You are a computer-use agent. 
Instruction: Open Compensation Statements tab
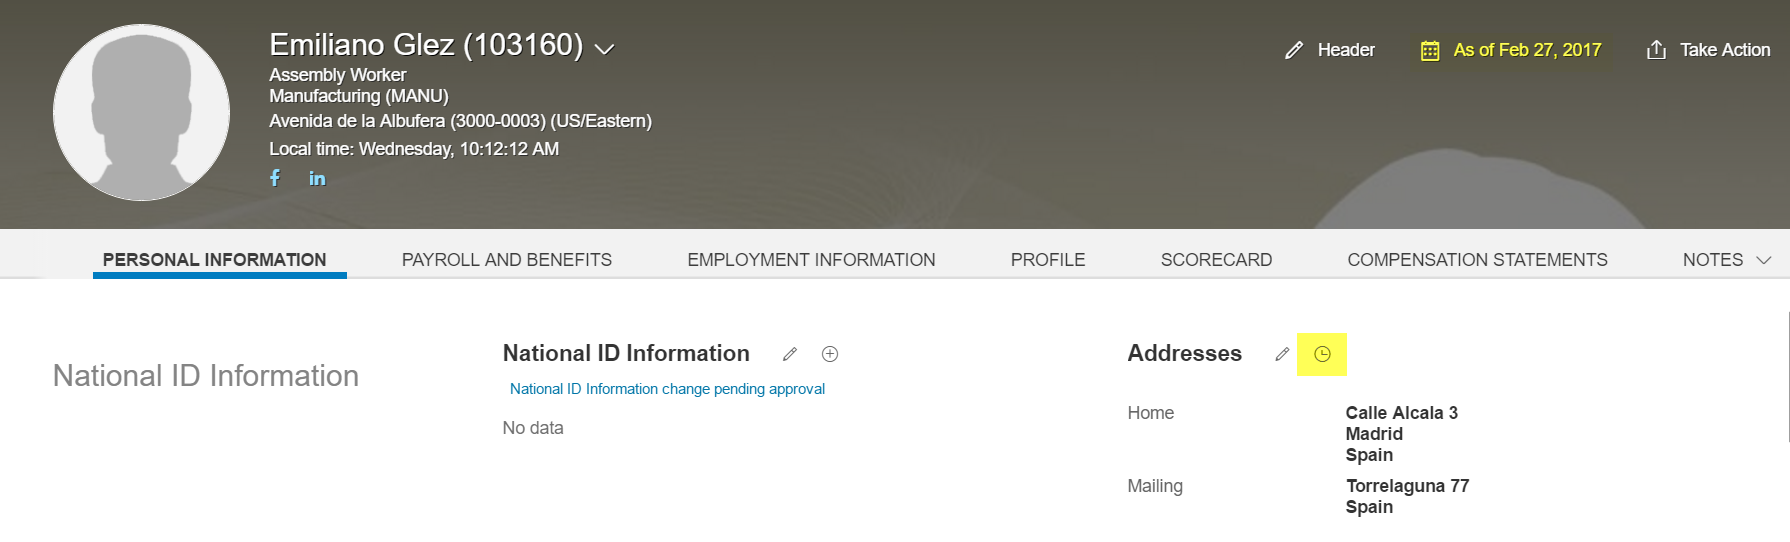(1477, 260)
